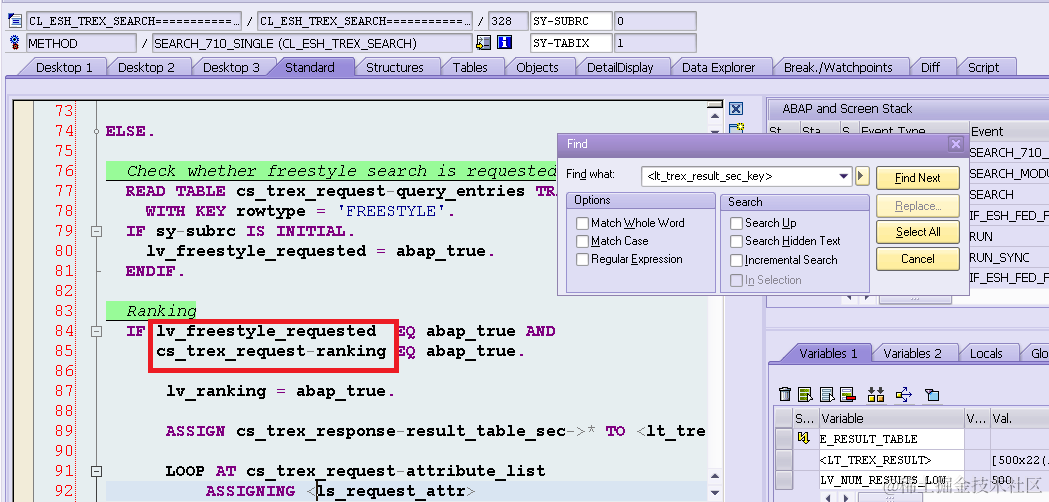
Task: Open the DetailDisplay tab
Action: [x=619, y=67]
